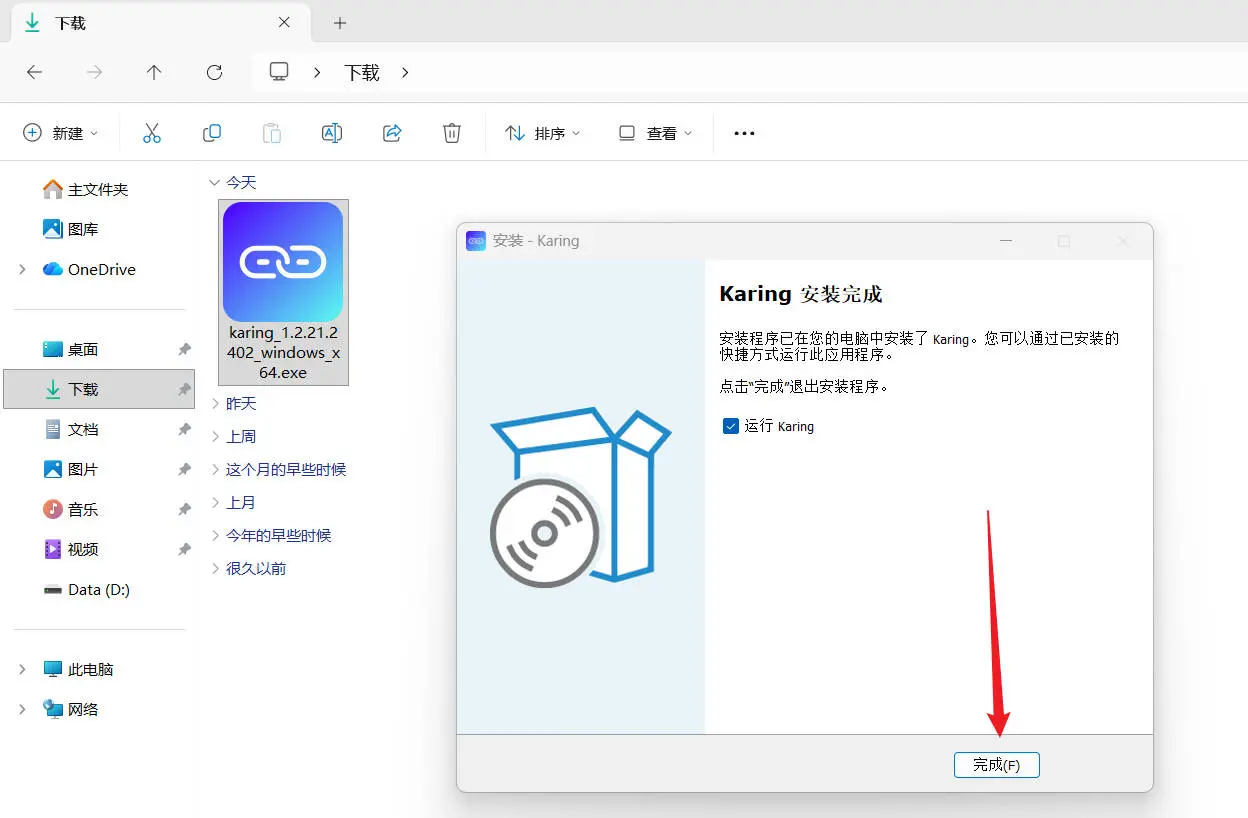Expand the OneDrive tree node

[22, 269]
